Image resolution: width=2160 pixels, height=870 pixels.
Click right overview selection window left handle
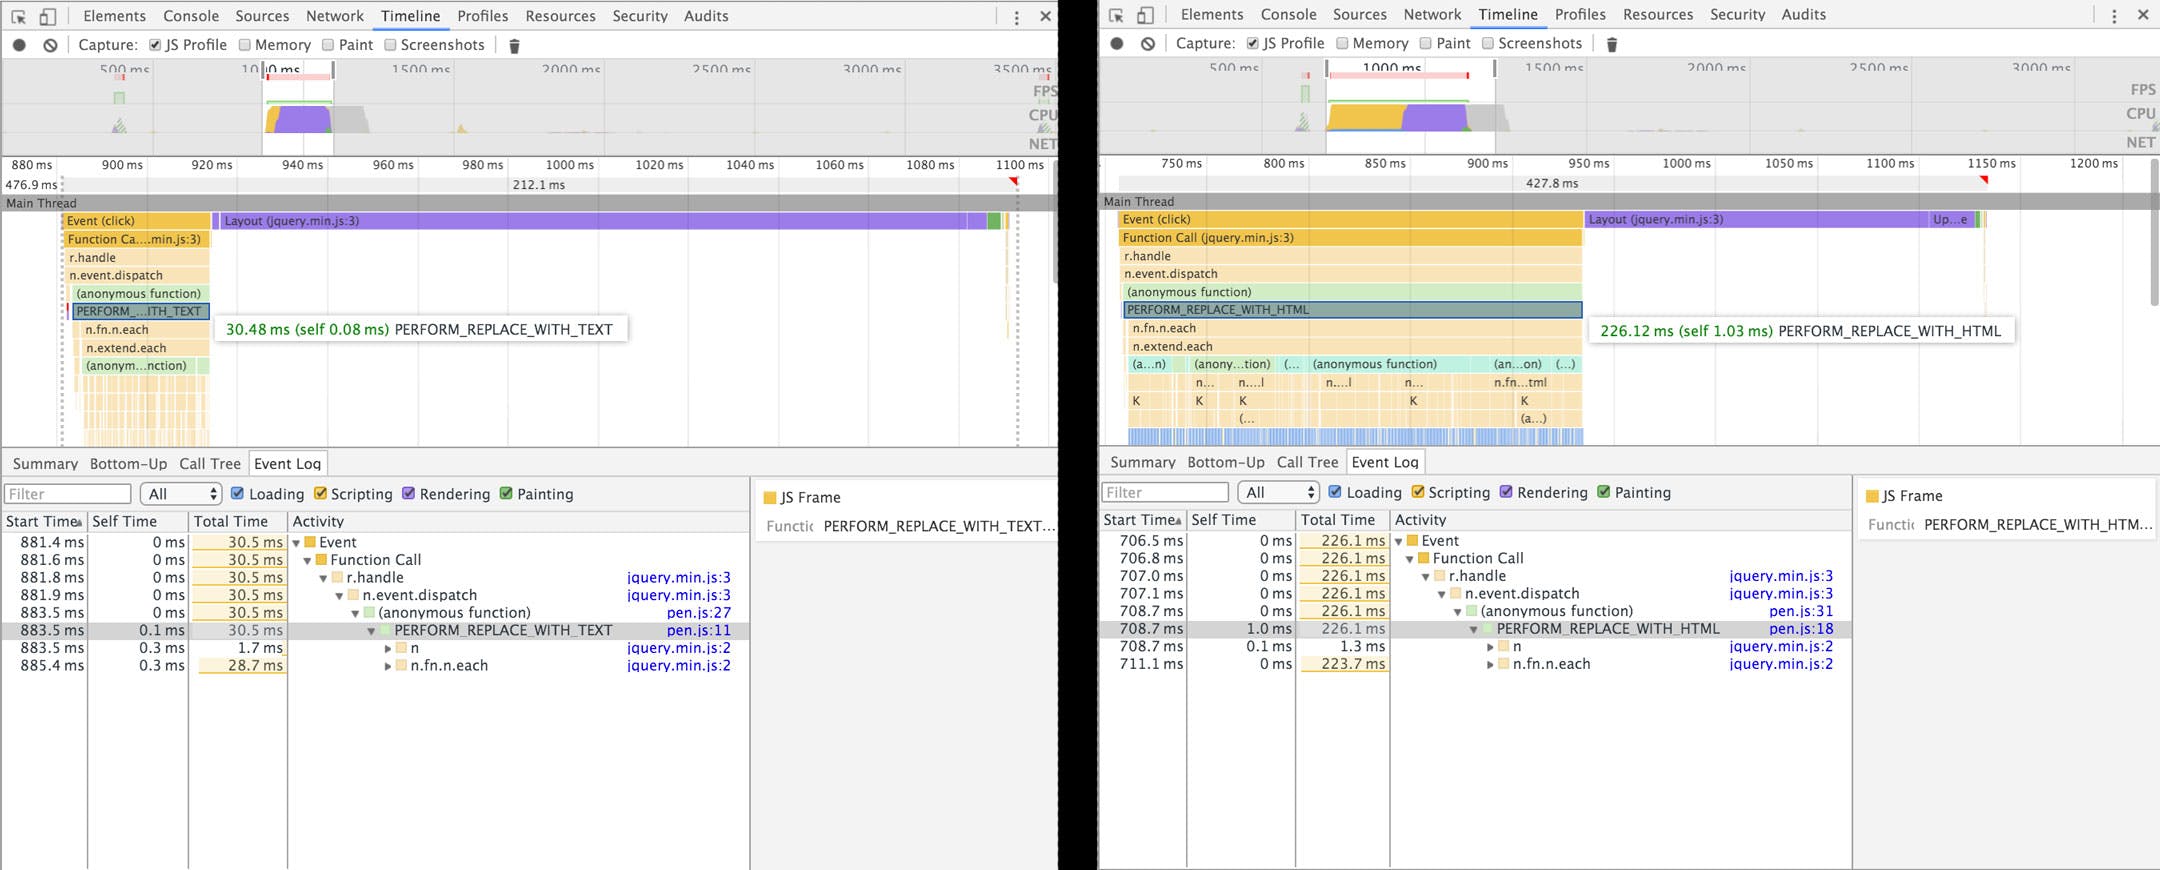[1327, 68]
